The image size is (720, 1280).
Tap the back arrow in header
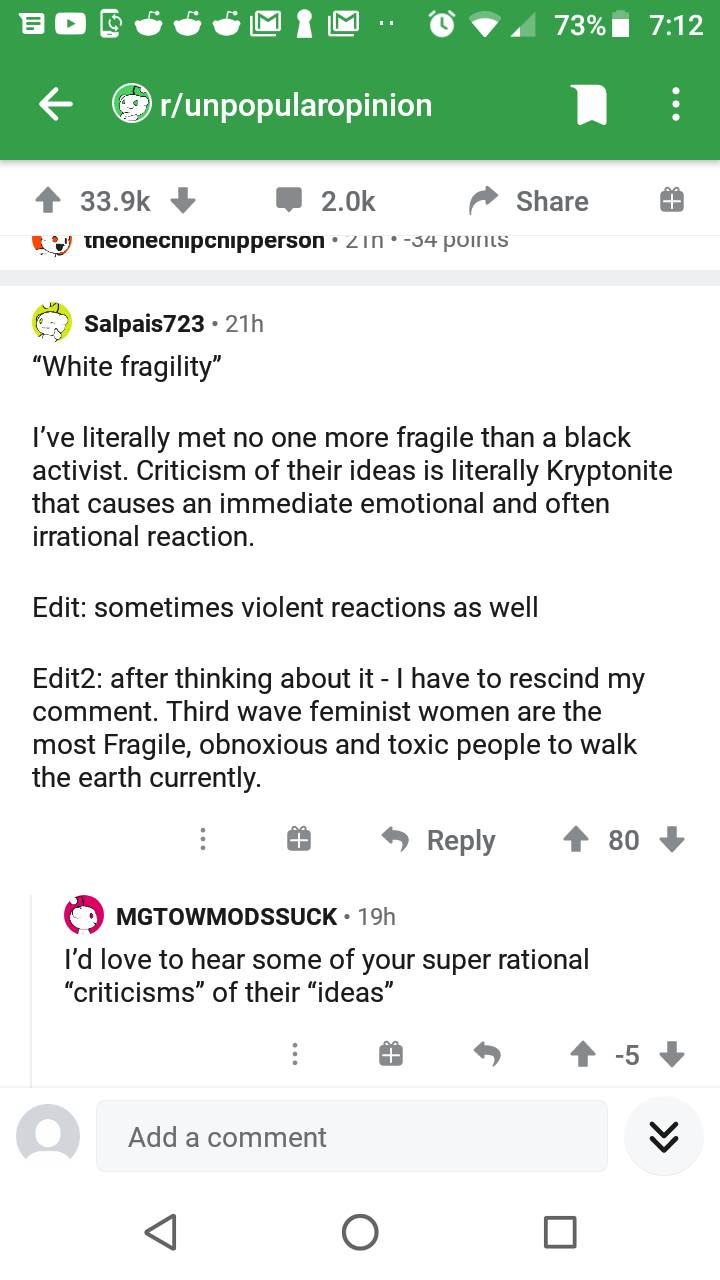pos(56,105)
